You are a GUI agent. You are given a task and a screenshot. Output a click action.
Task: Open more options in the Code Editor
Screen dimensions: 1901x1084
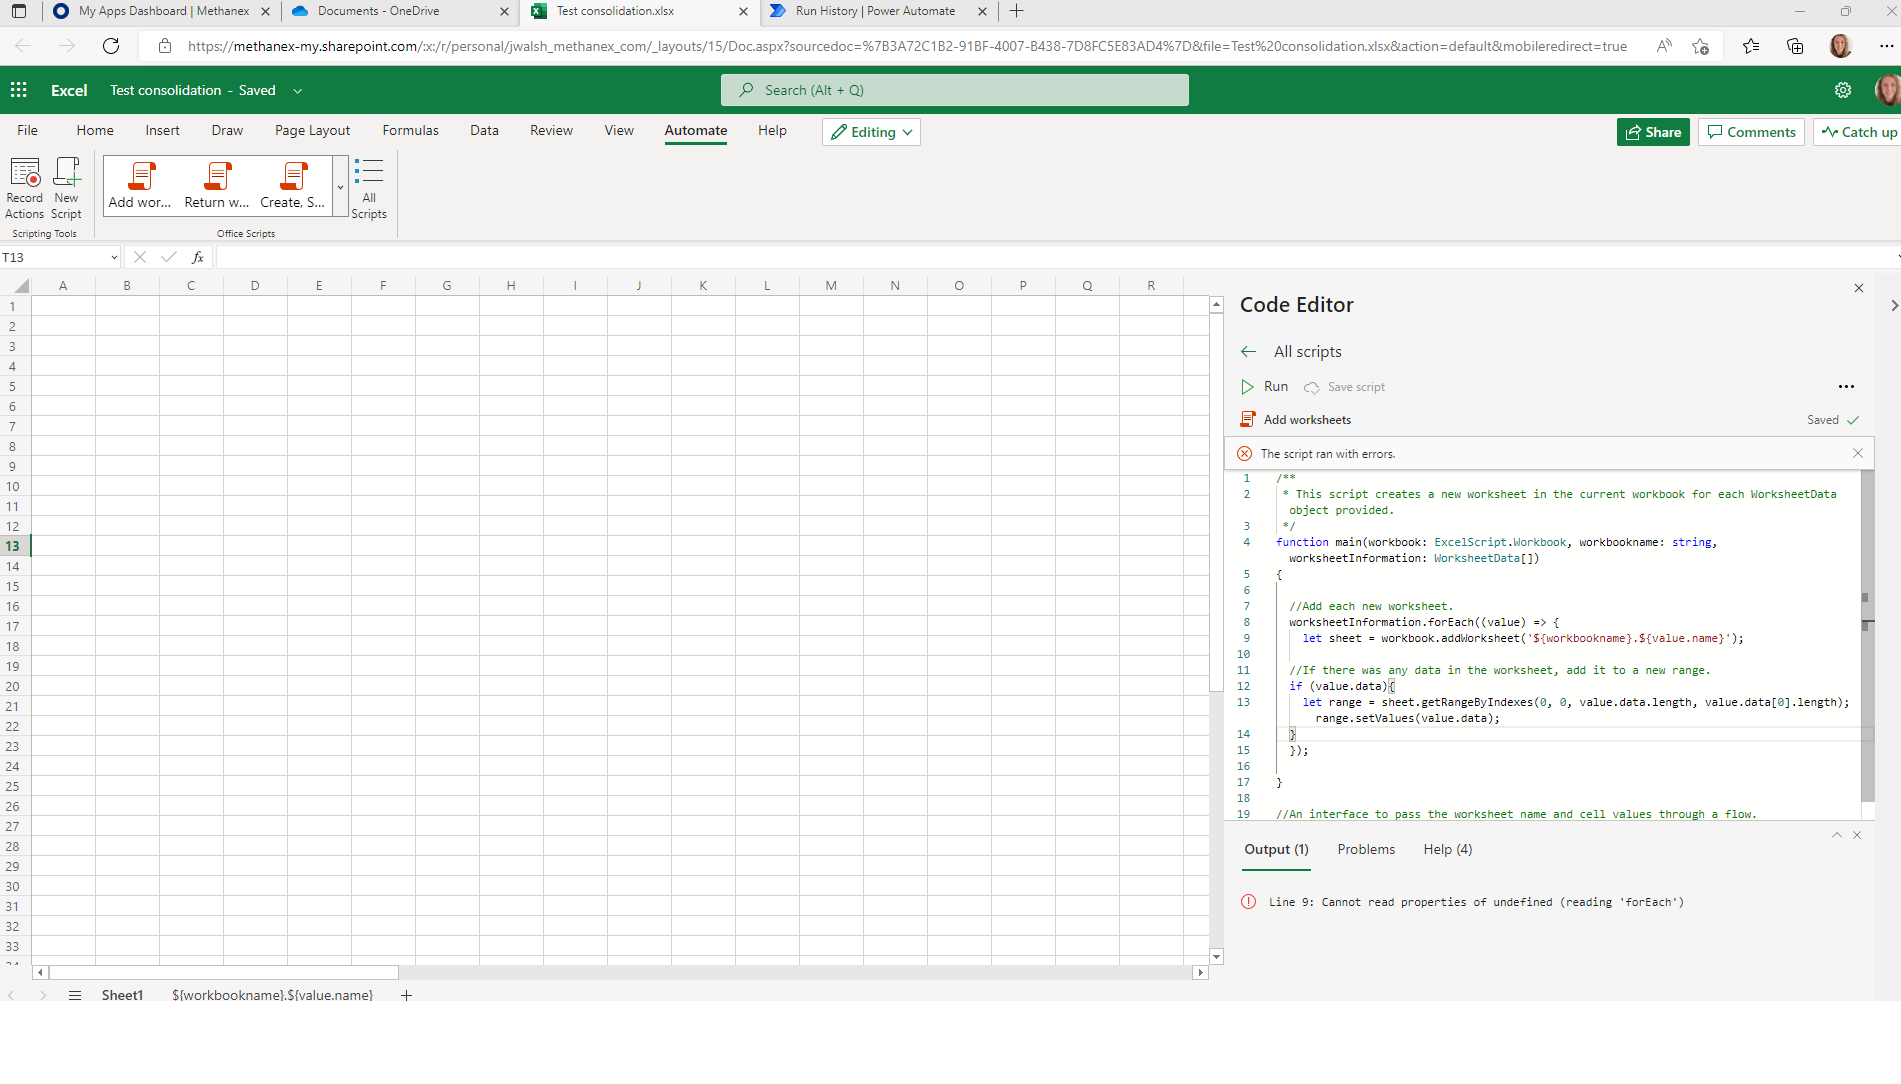[x=1847, y=386]
